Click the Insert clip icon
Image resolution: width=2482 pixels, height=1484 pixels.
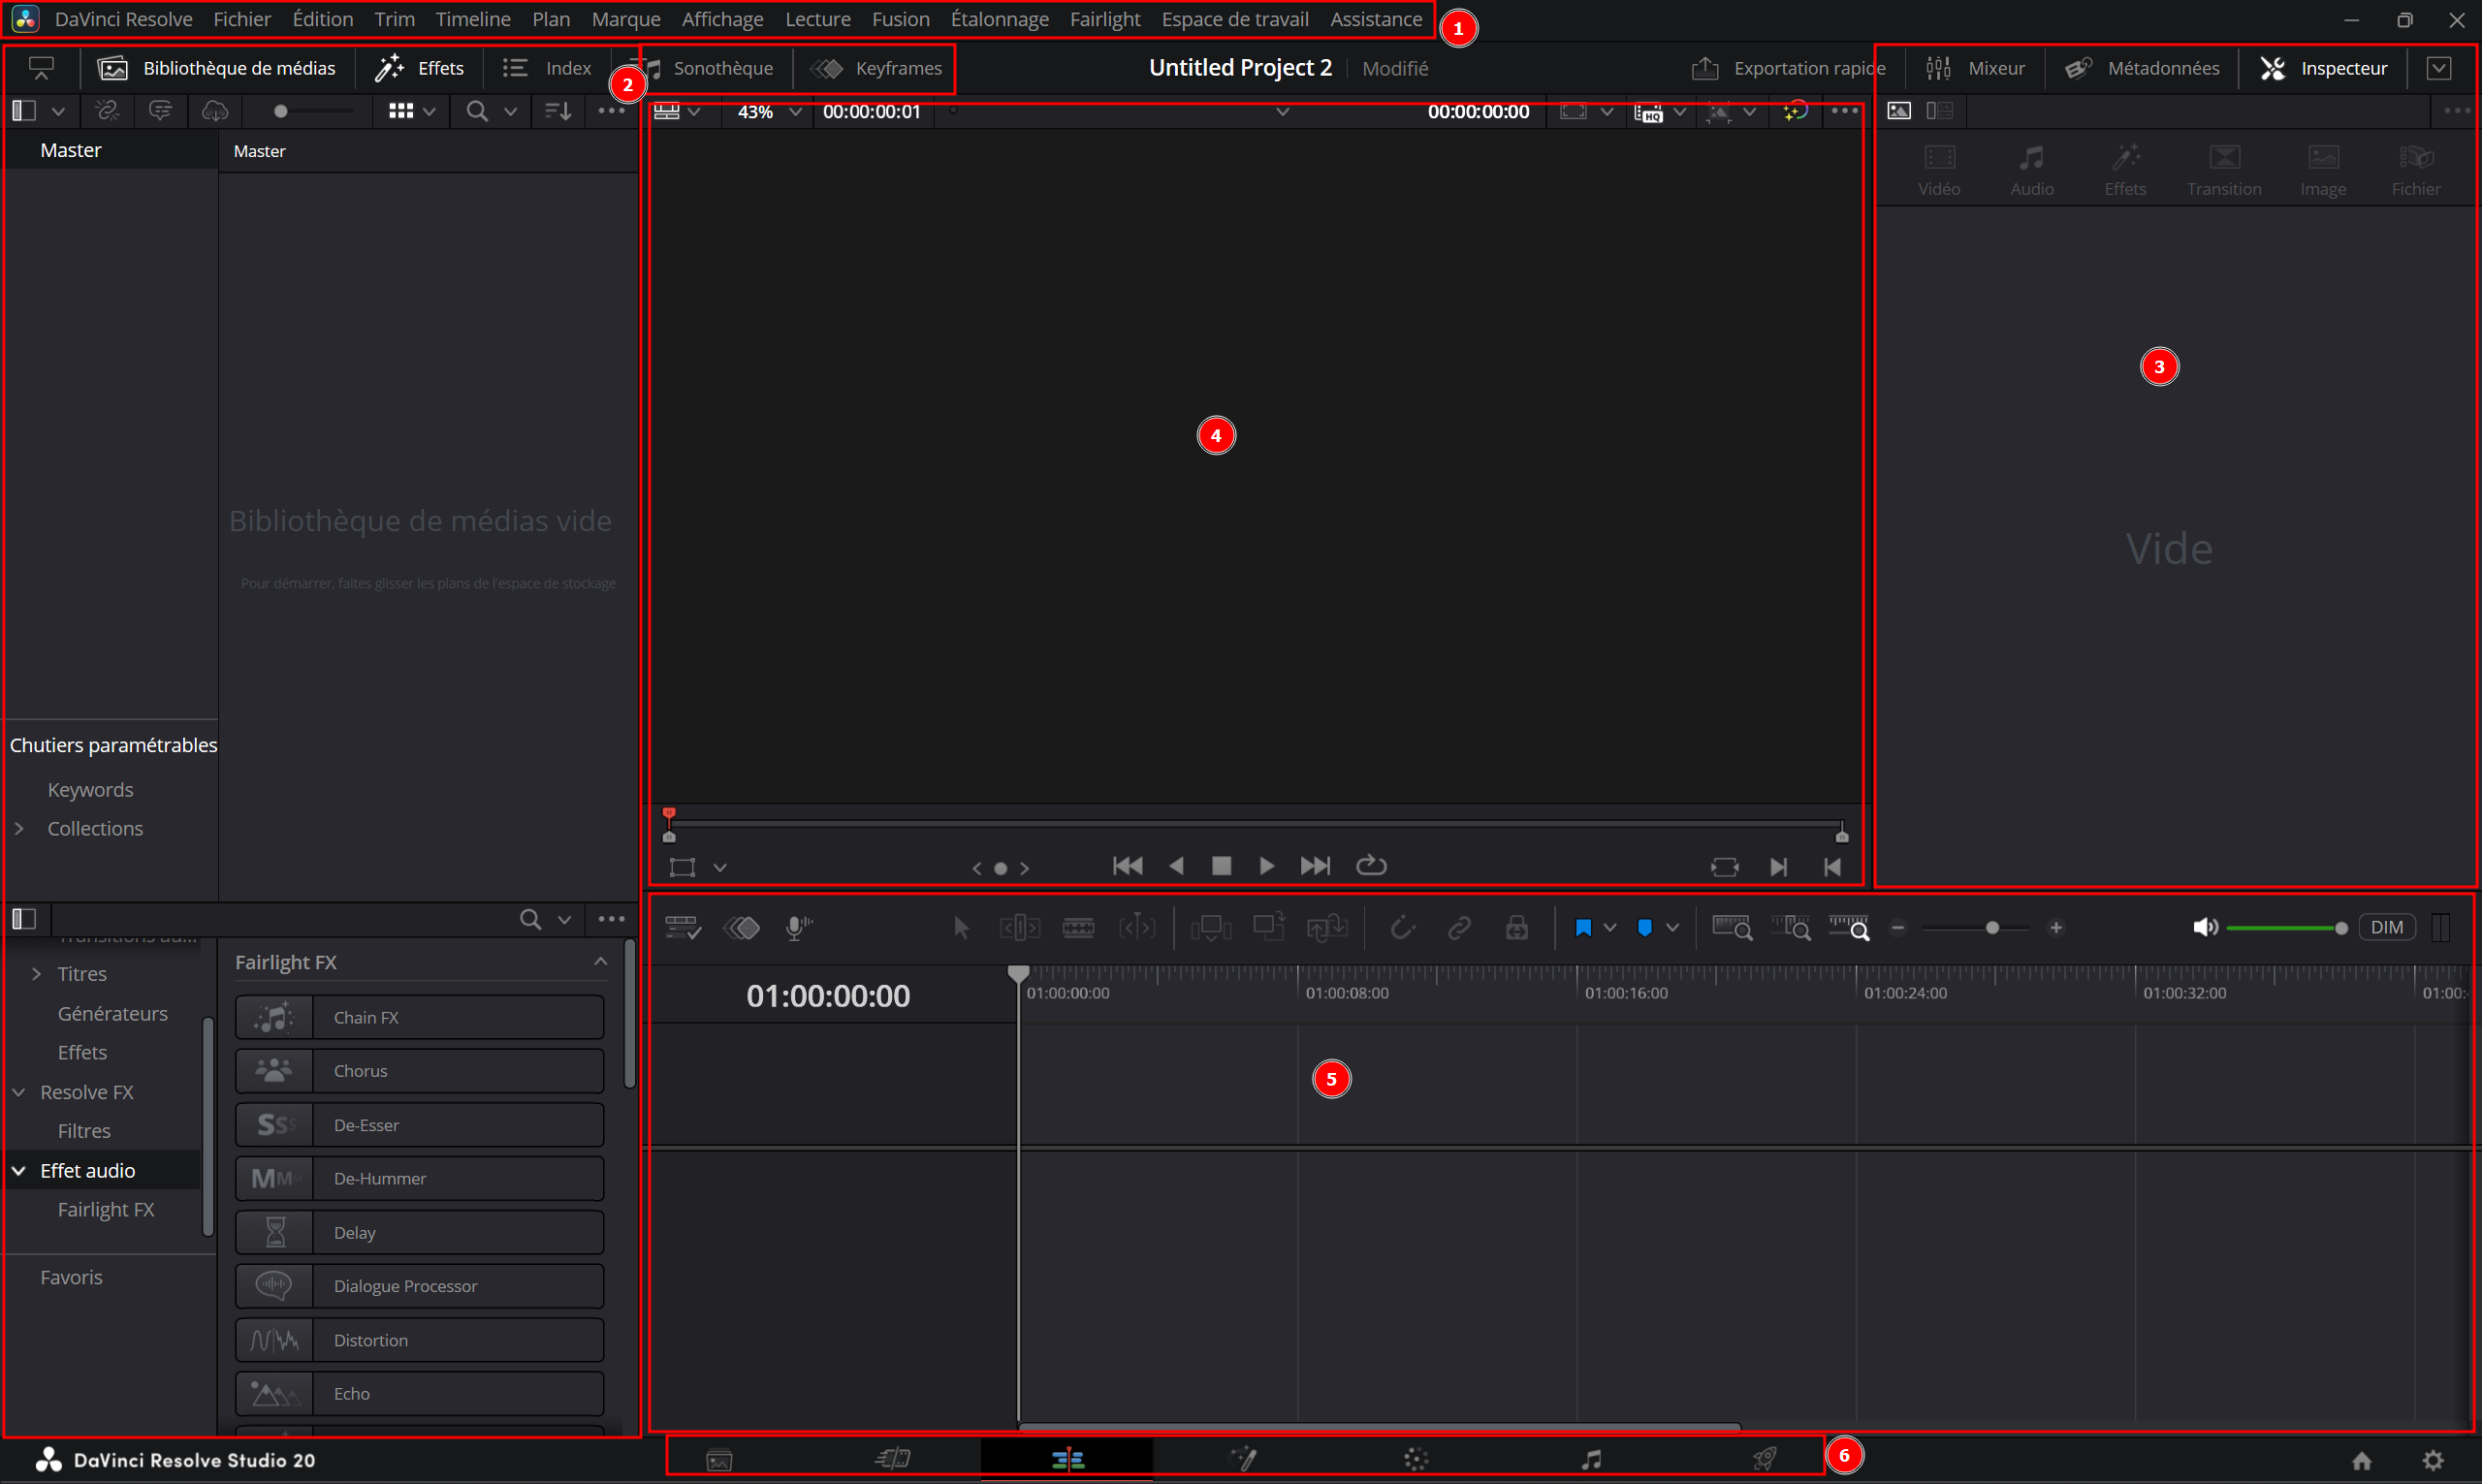pos(1210,928)
